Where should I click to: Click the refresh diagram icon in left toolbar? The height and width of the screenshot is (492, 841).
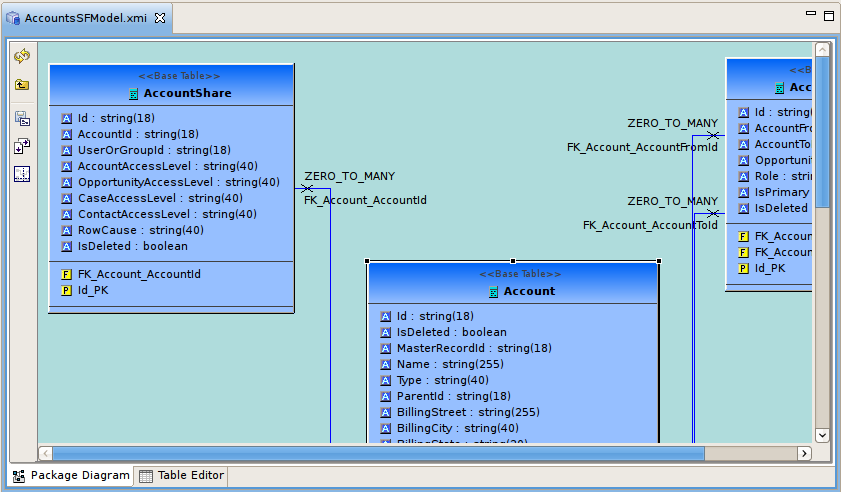22,57
